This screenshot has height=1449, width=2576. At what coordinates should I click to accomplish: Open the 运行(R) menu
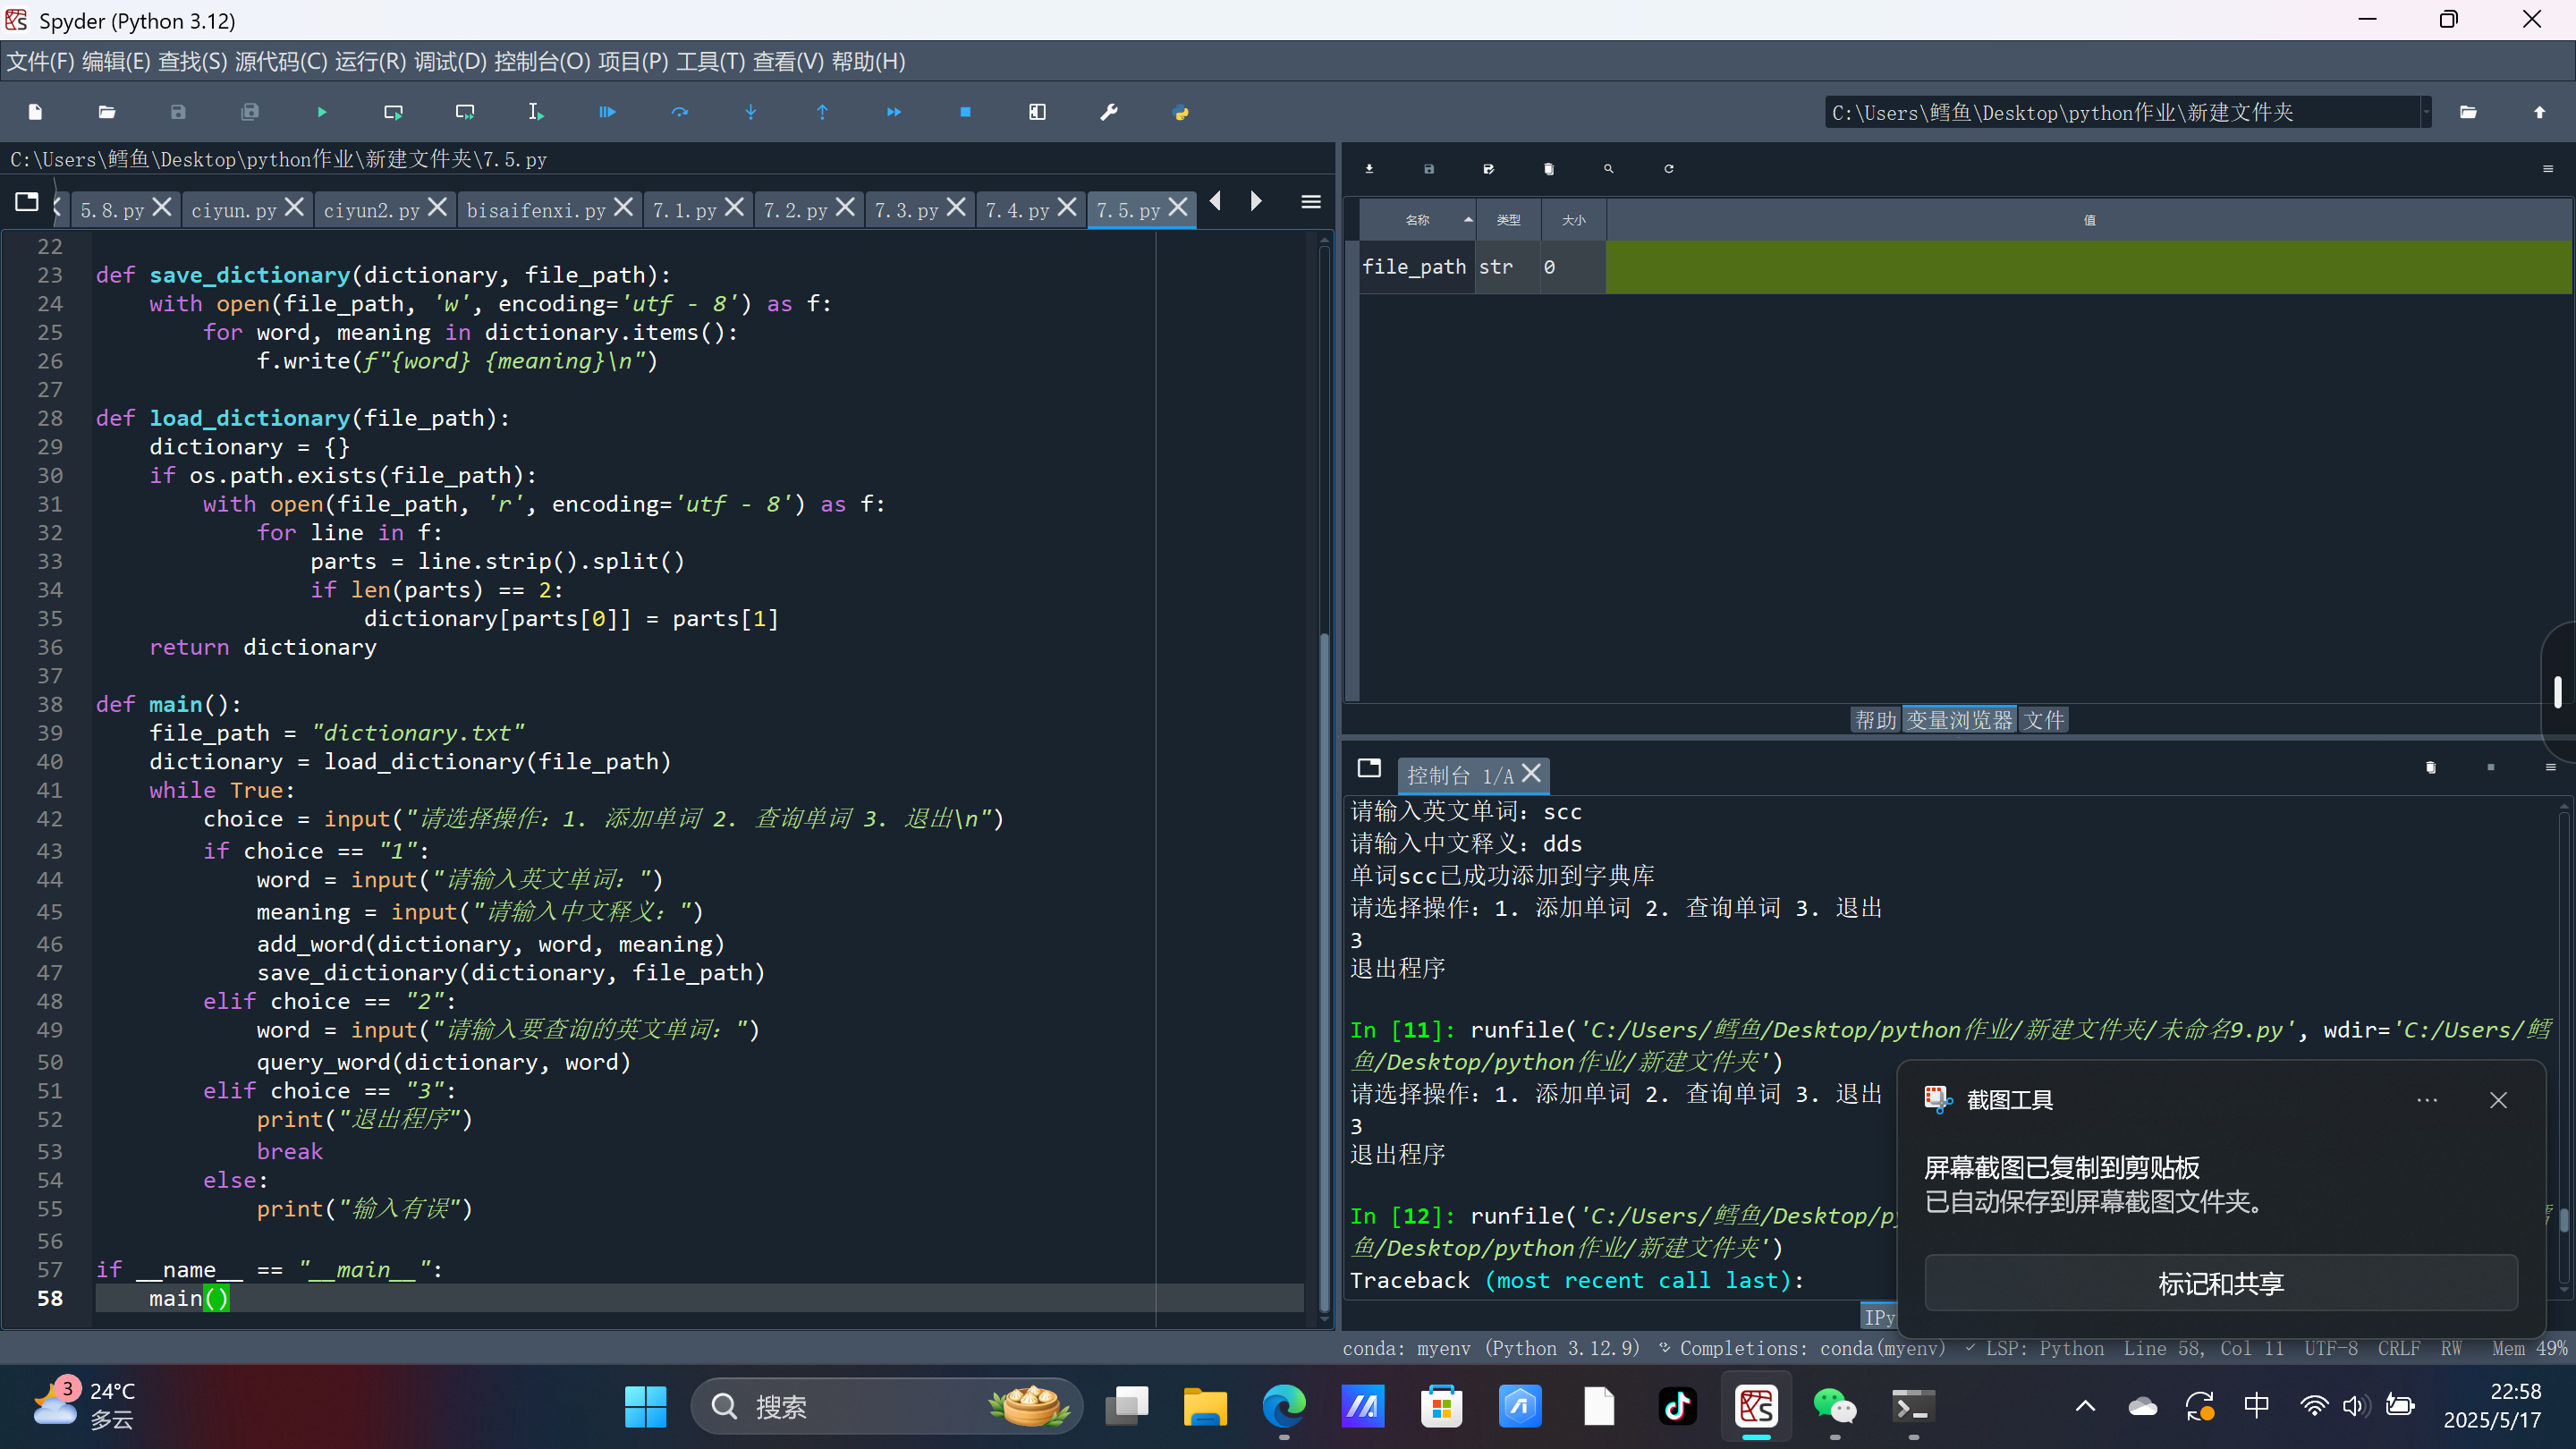click(x=370, y=62)
